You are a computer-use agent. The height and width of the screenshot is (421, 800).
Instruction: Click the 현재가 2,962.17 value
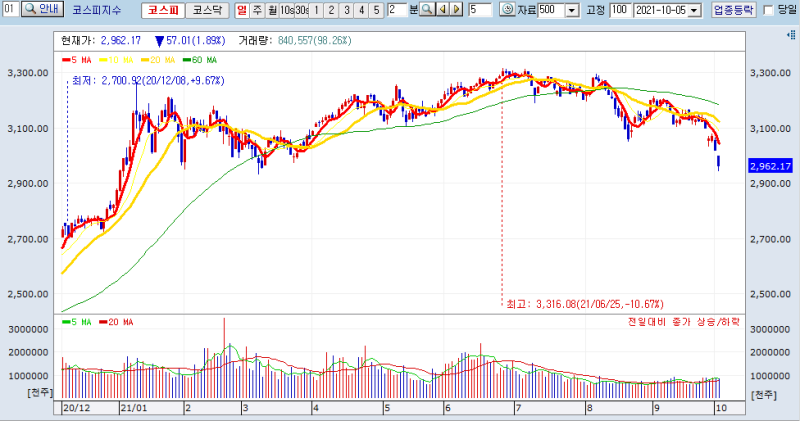(120, 41)
